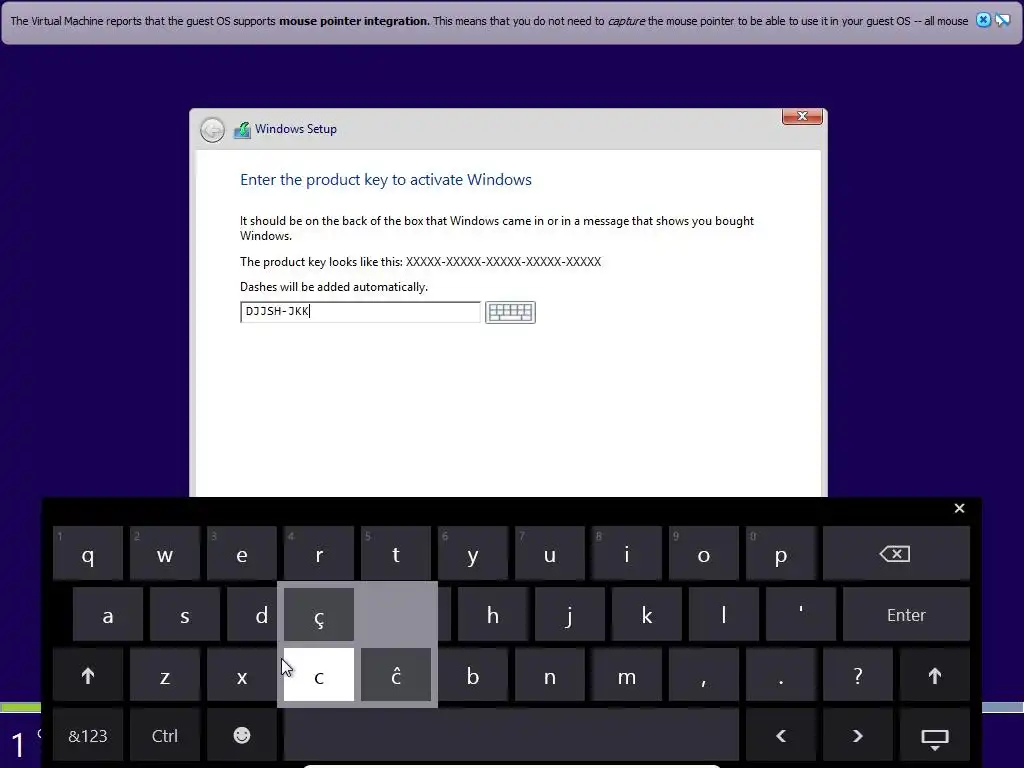Click the back arrow in Windows Setup
The image size is (1024, 768).
click(212, 129)
